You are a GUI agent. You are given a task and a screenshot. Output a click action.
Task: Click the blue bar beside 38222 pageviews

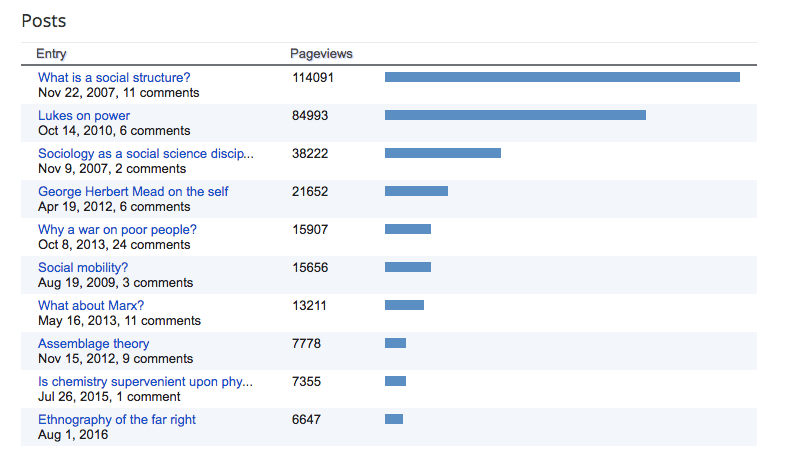442,153
